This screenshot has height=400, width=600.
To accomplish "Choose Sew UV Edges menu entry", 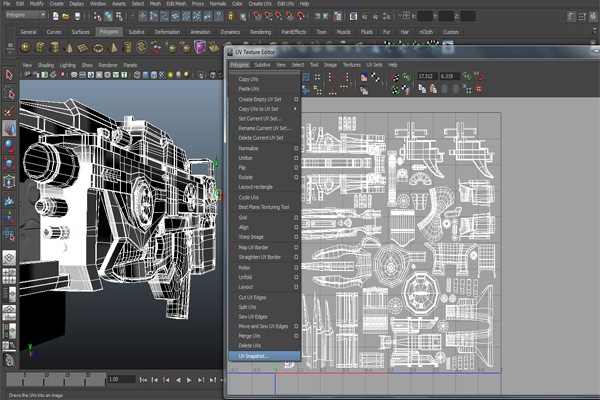I will click(x=253, y=317).
